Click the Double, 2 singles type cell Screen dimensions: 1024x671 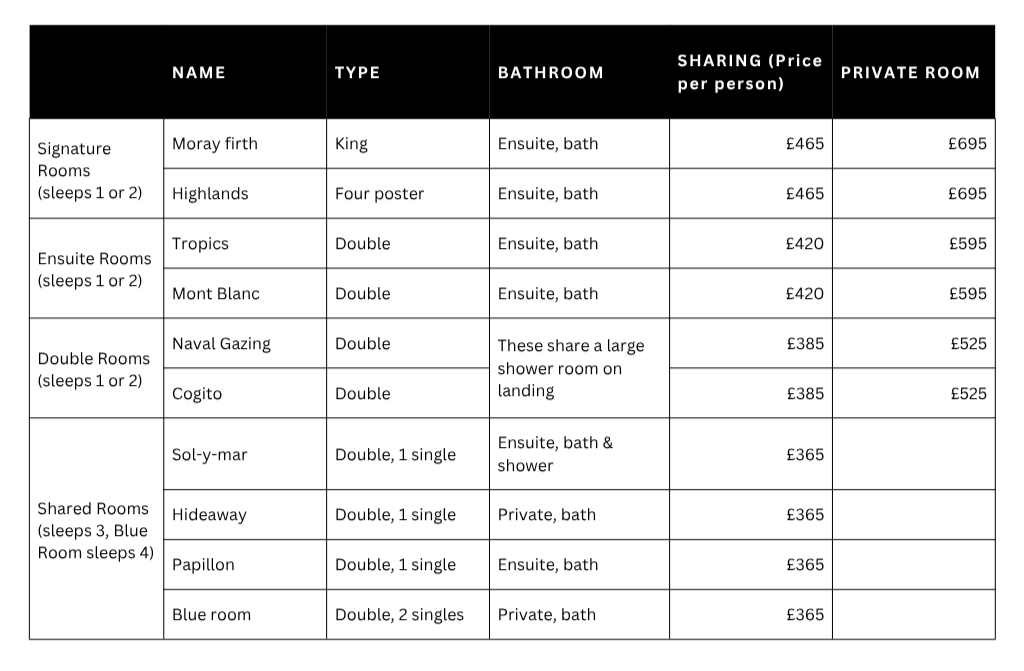click(408, 614)
